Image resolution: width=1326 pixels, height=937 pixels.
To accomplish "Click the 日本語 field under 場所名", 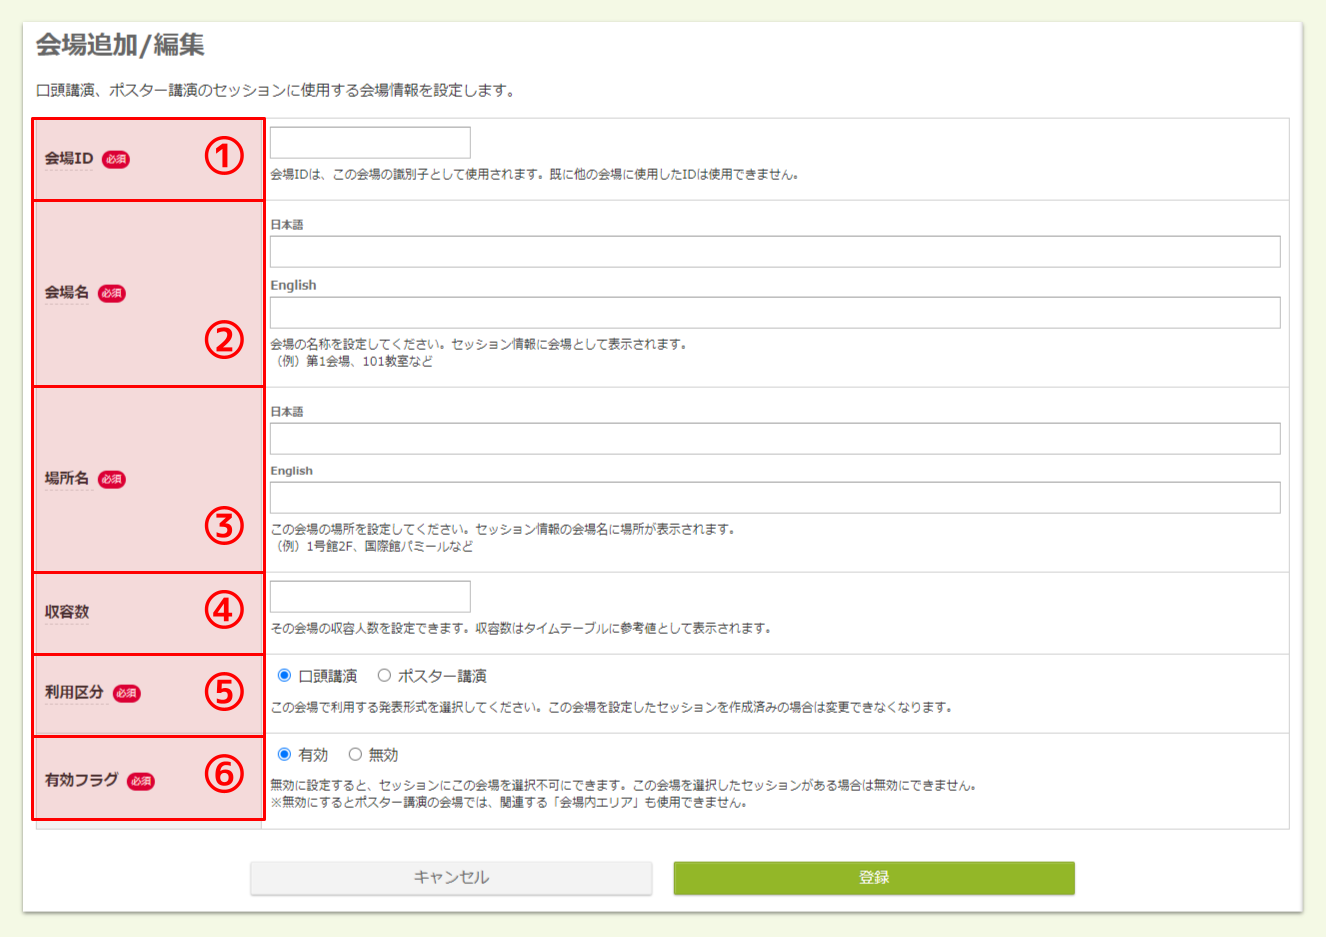I will (x=775, y=437).
